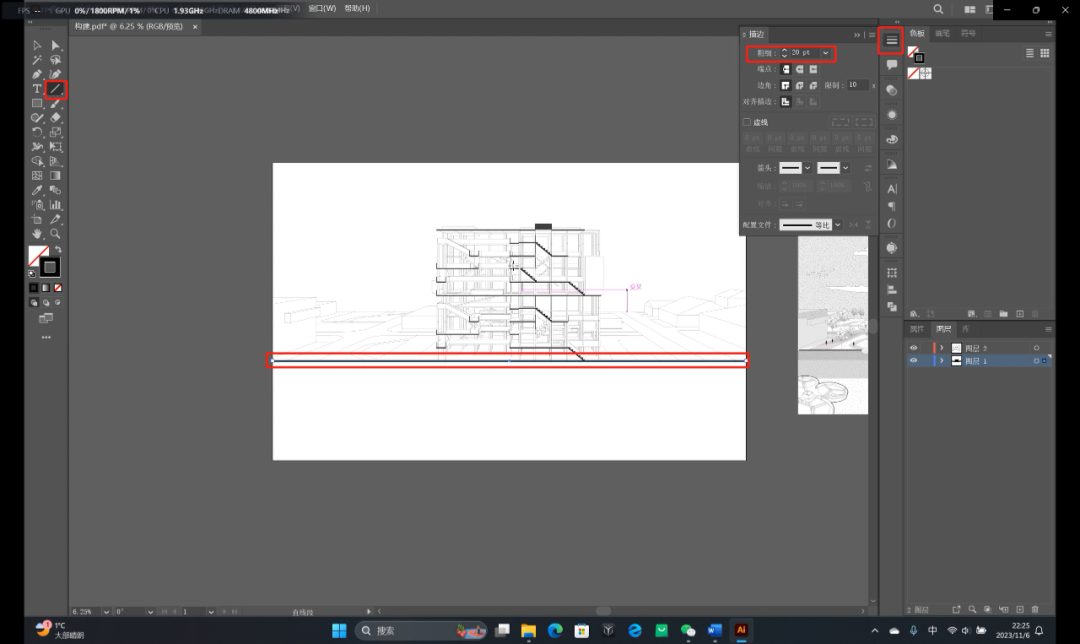Switch to the 画笔 tab
This screenshot has height=644, width=1080.
point(942,33)
